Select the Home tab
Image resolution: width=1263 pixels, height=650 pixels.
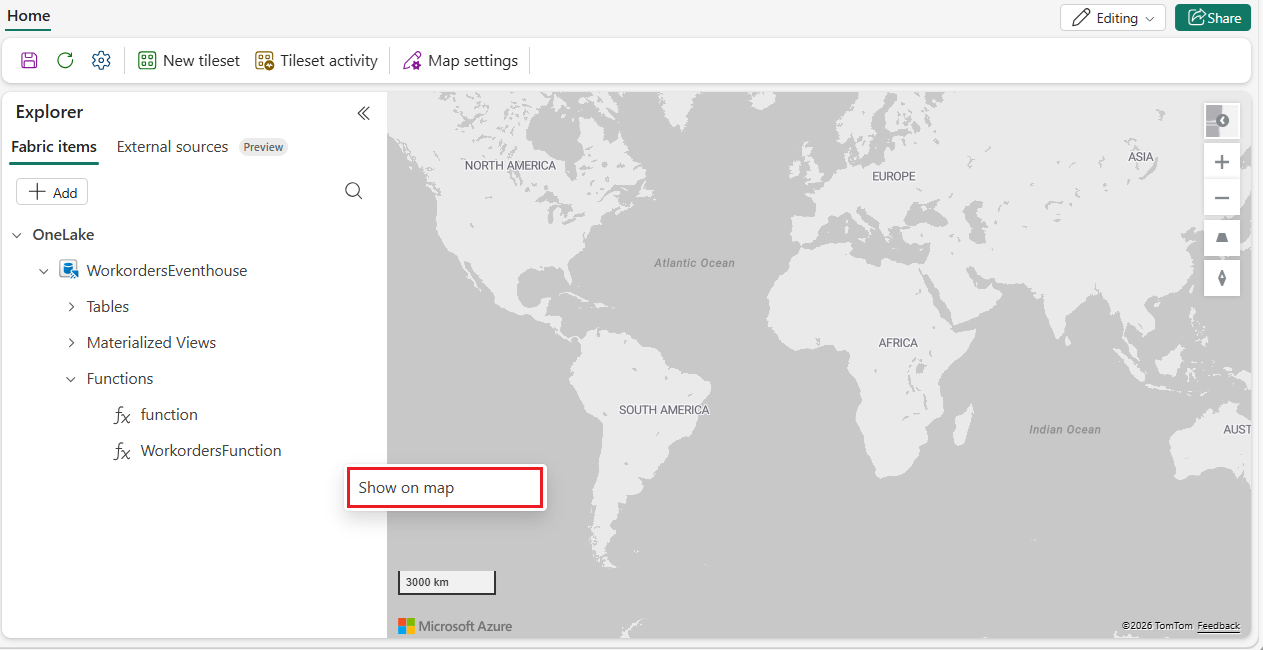(28, 16)
